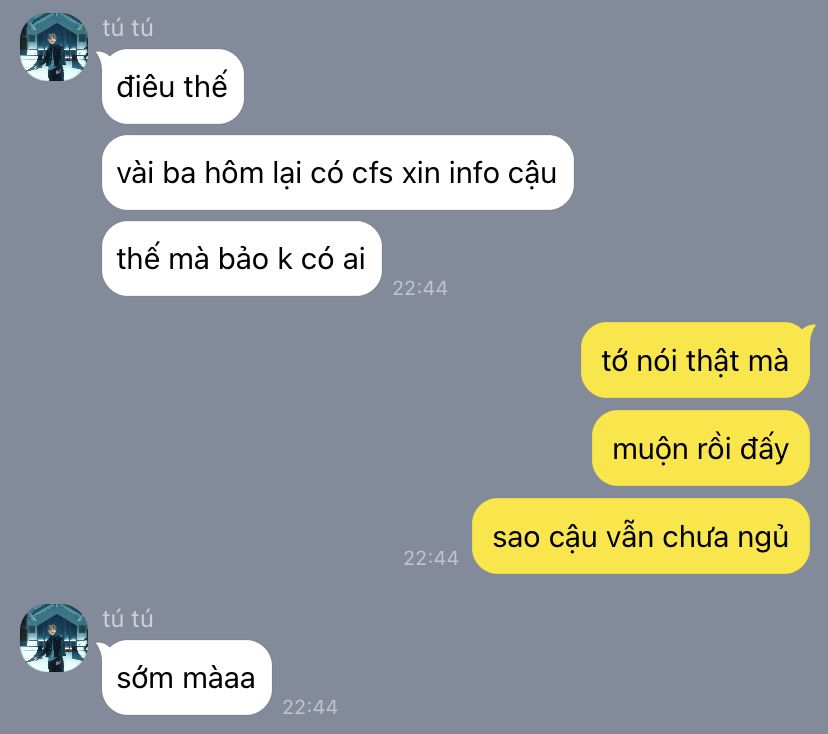
Task: Select yellow bubble "muộn rồi đấy"
Action: pos(701,448)
